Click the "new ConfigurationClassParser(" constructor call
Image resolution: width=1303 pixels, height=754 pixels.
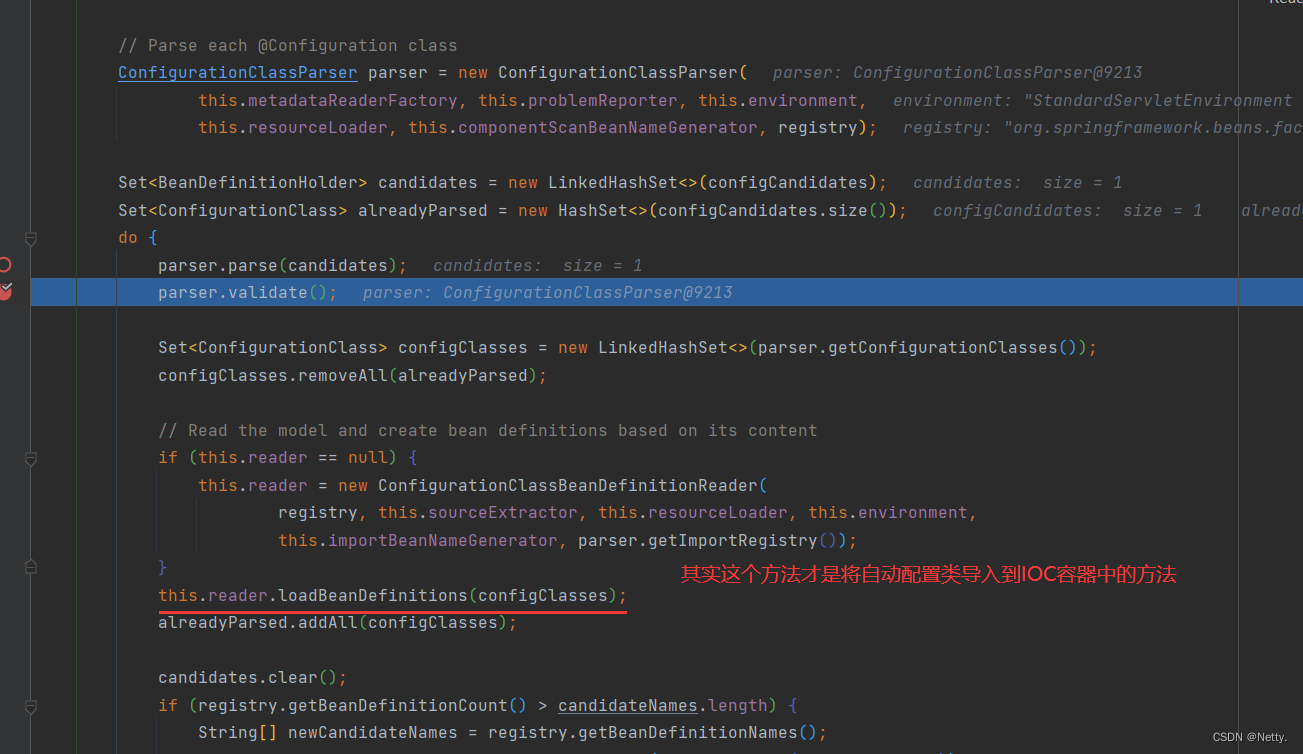[603, 72]
